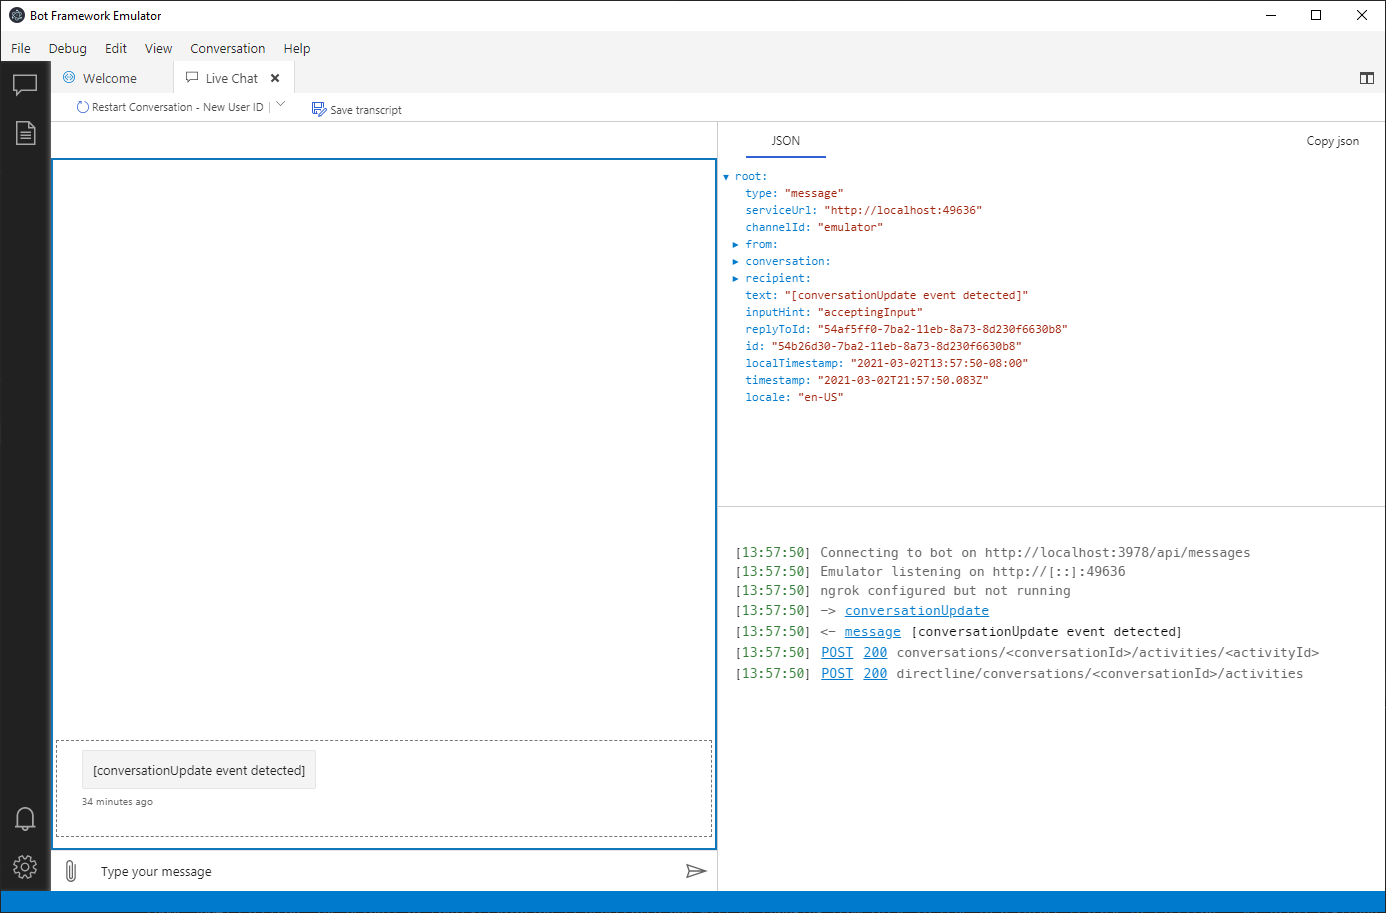Click the inputHint value "acceptingInput"
The height and width of the screenshot is (913, 1386).
pos(870,313)
